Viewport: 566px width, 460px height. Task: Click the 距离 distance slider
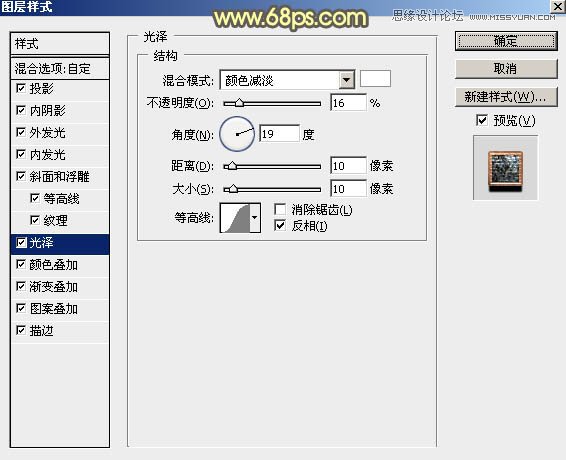pyautogui.click(x=272, y=166)
